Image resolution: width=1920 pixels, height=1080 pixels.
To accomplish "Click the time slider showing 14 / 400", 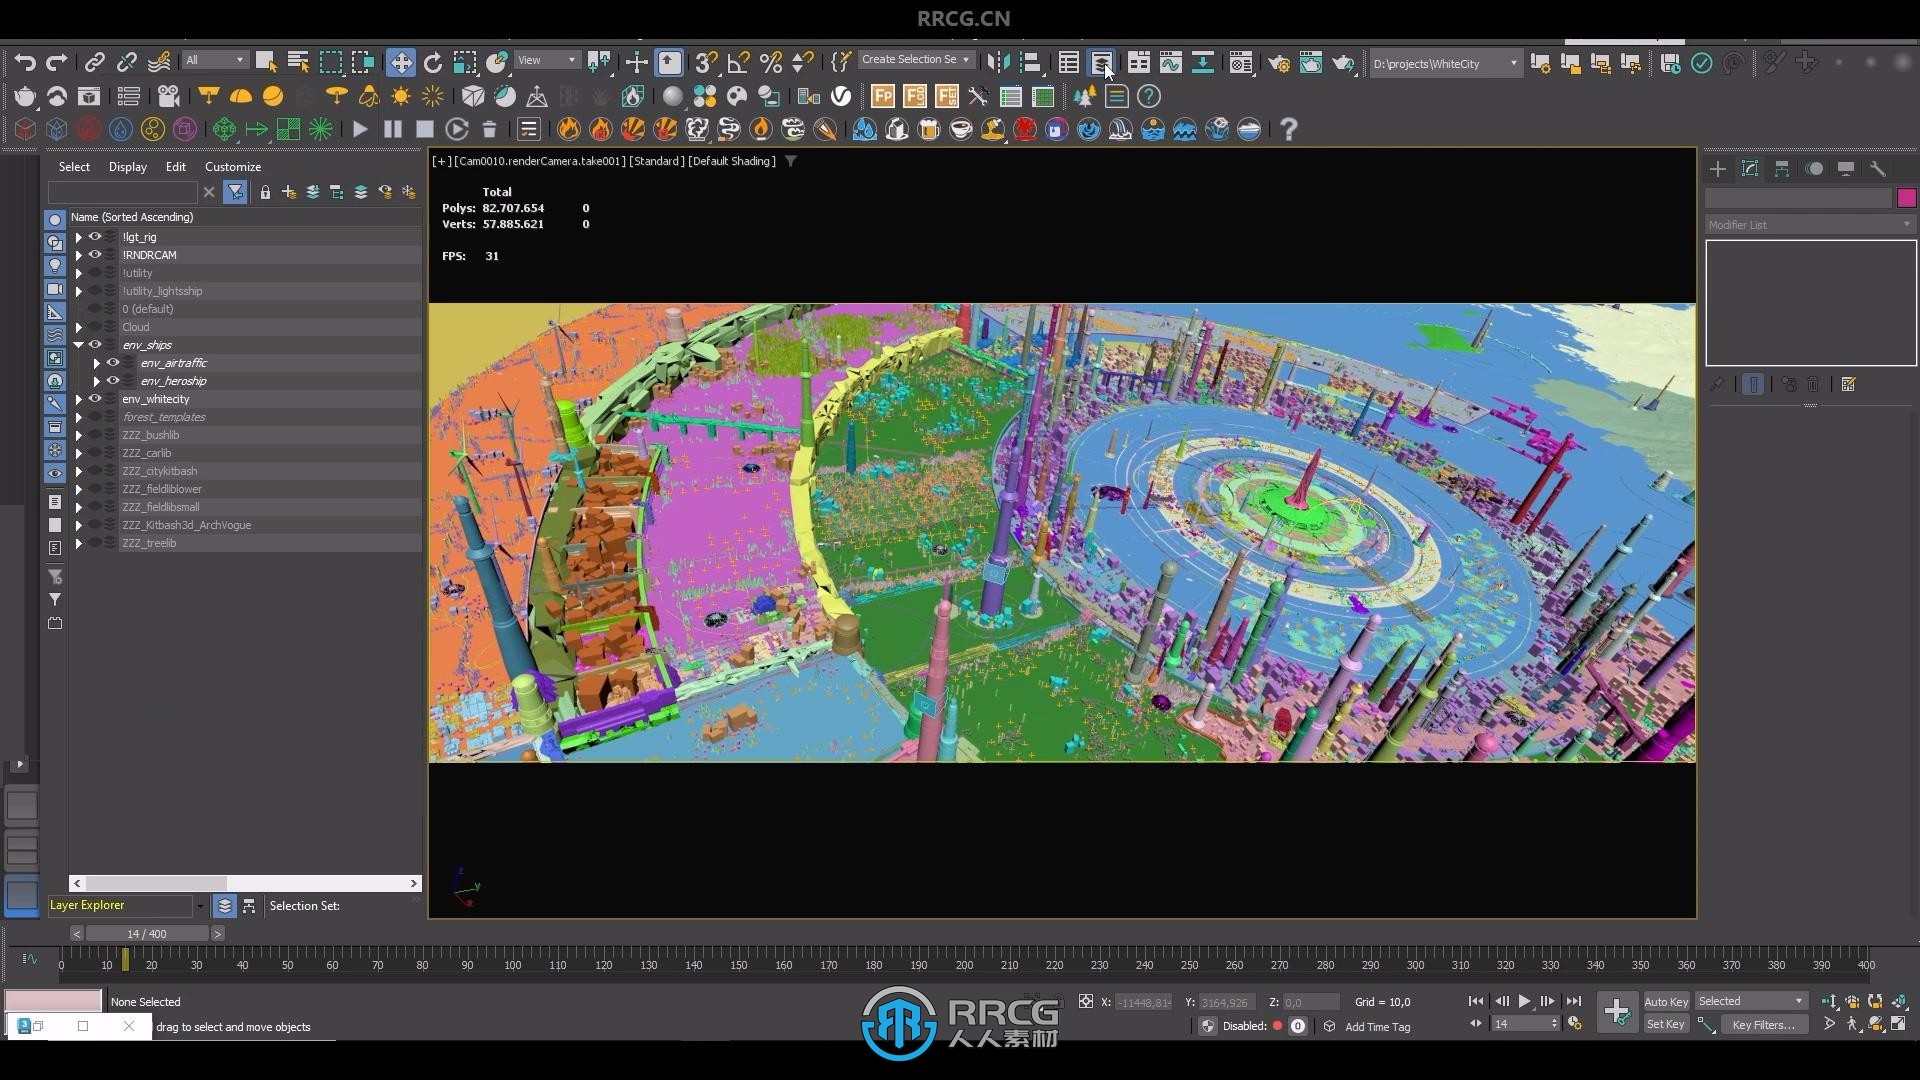I will tap(147, 934).
